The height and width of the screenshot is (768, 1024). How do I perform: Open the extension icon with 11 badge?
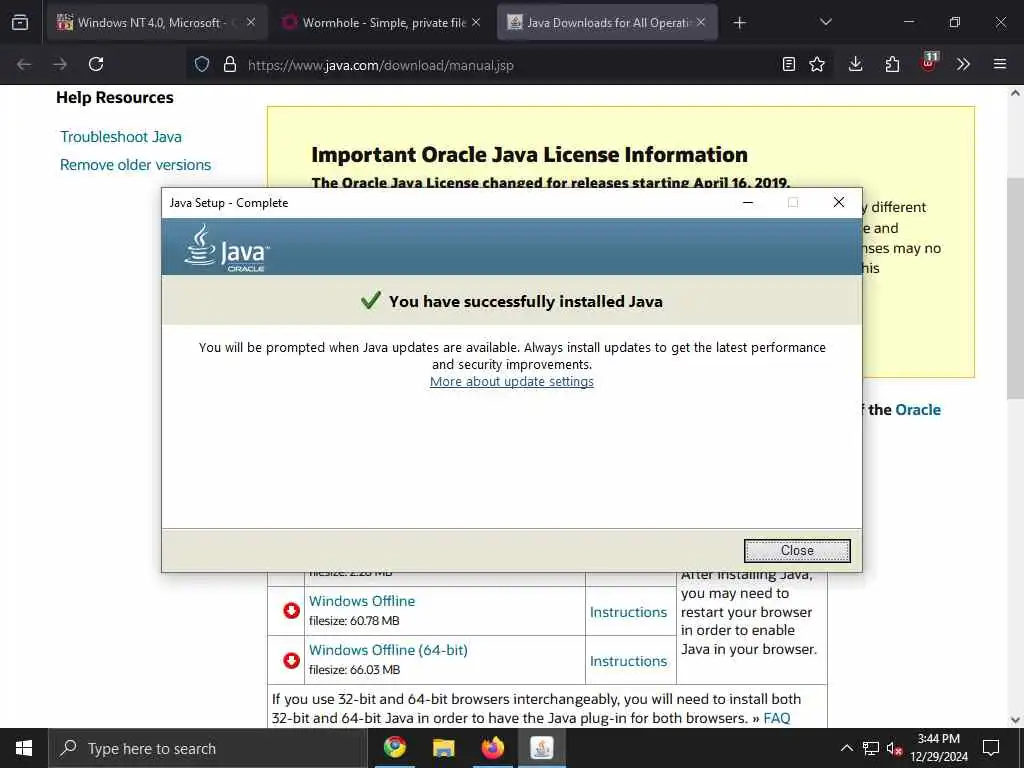tap(928, 63)
